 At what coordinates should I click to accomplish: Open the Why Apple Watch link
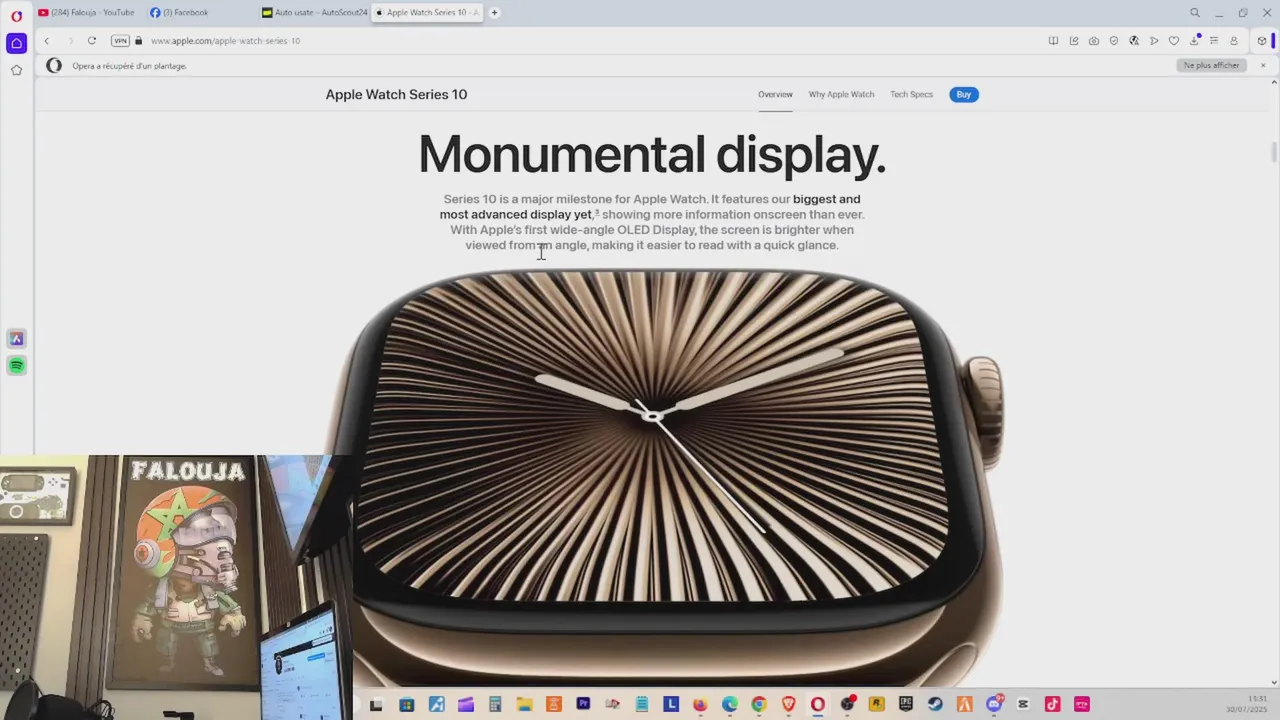tap(841, 94)
